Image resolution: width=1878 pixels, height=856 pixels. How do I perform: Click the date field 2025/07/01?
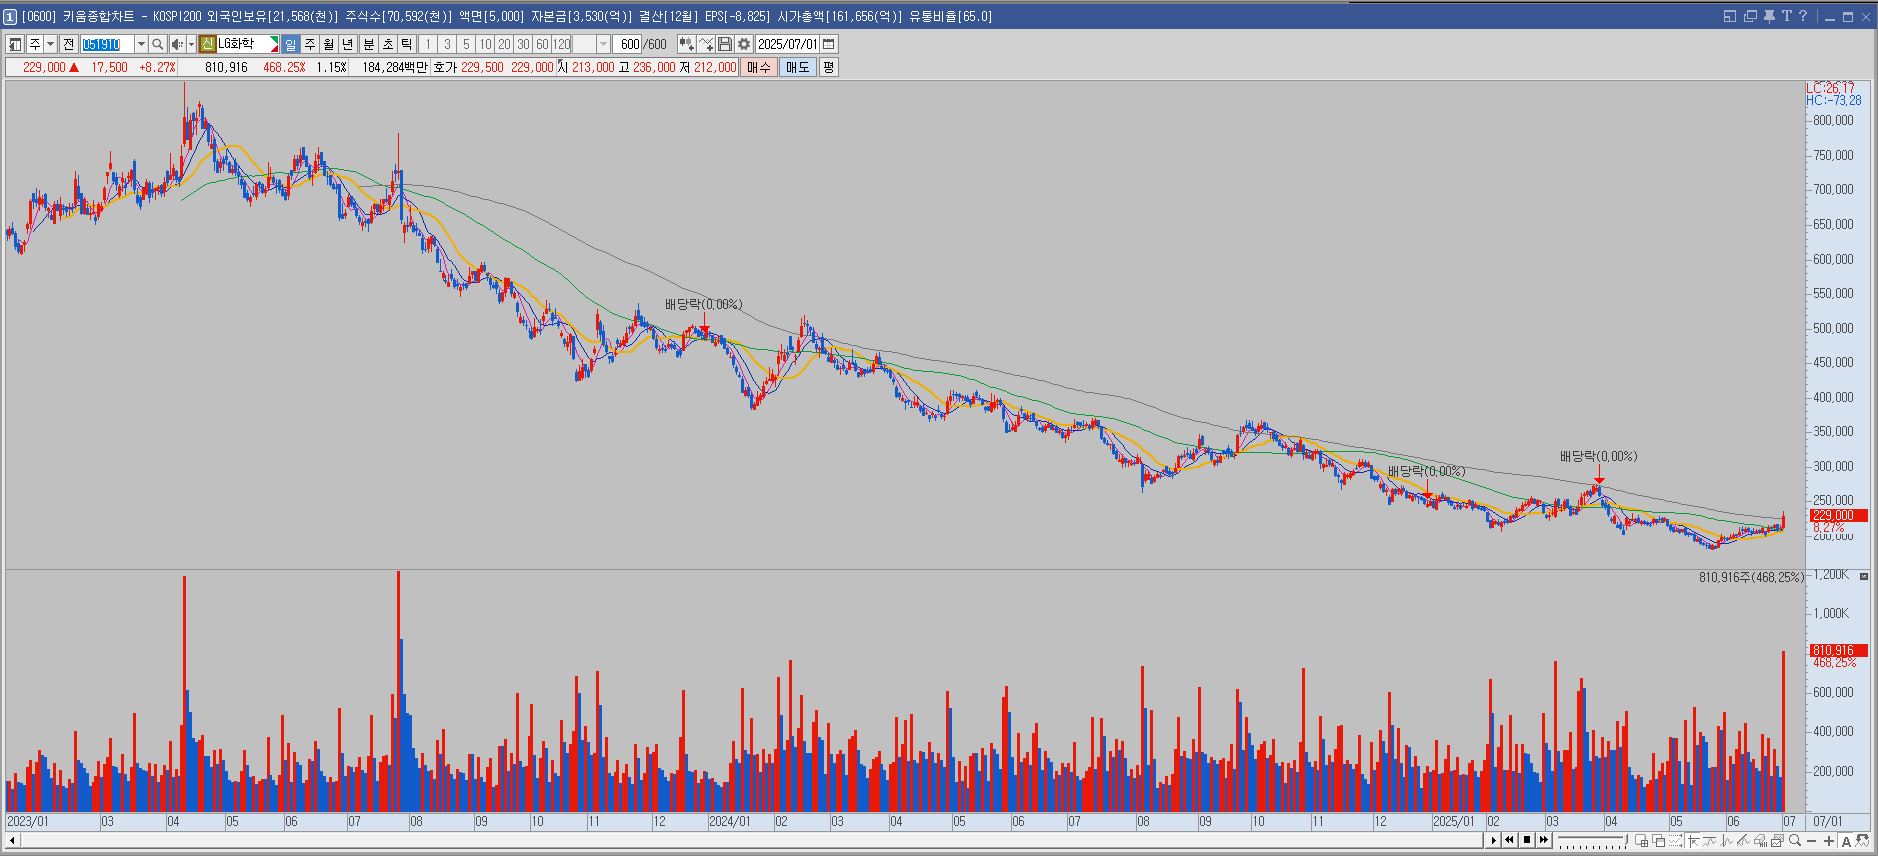787,44
